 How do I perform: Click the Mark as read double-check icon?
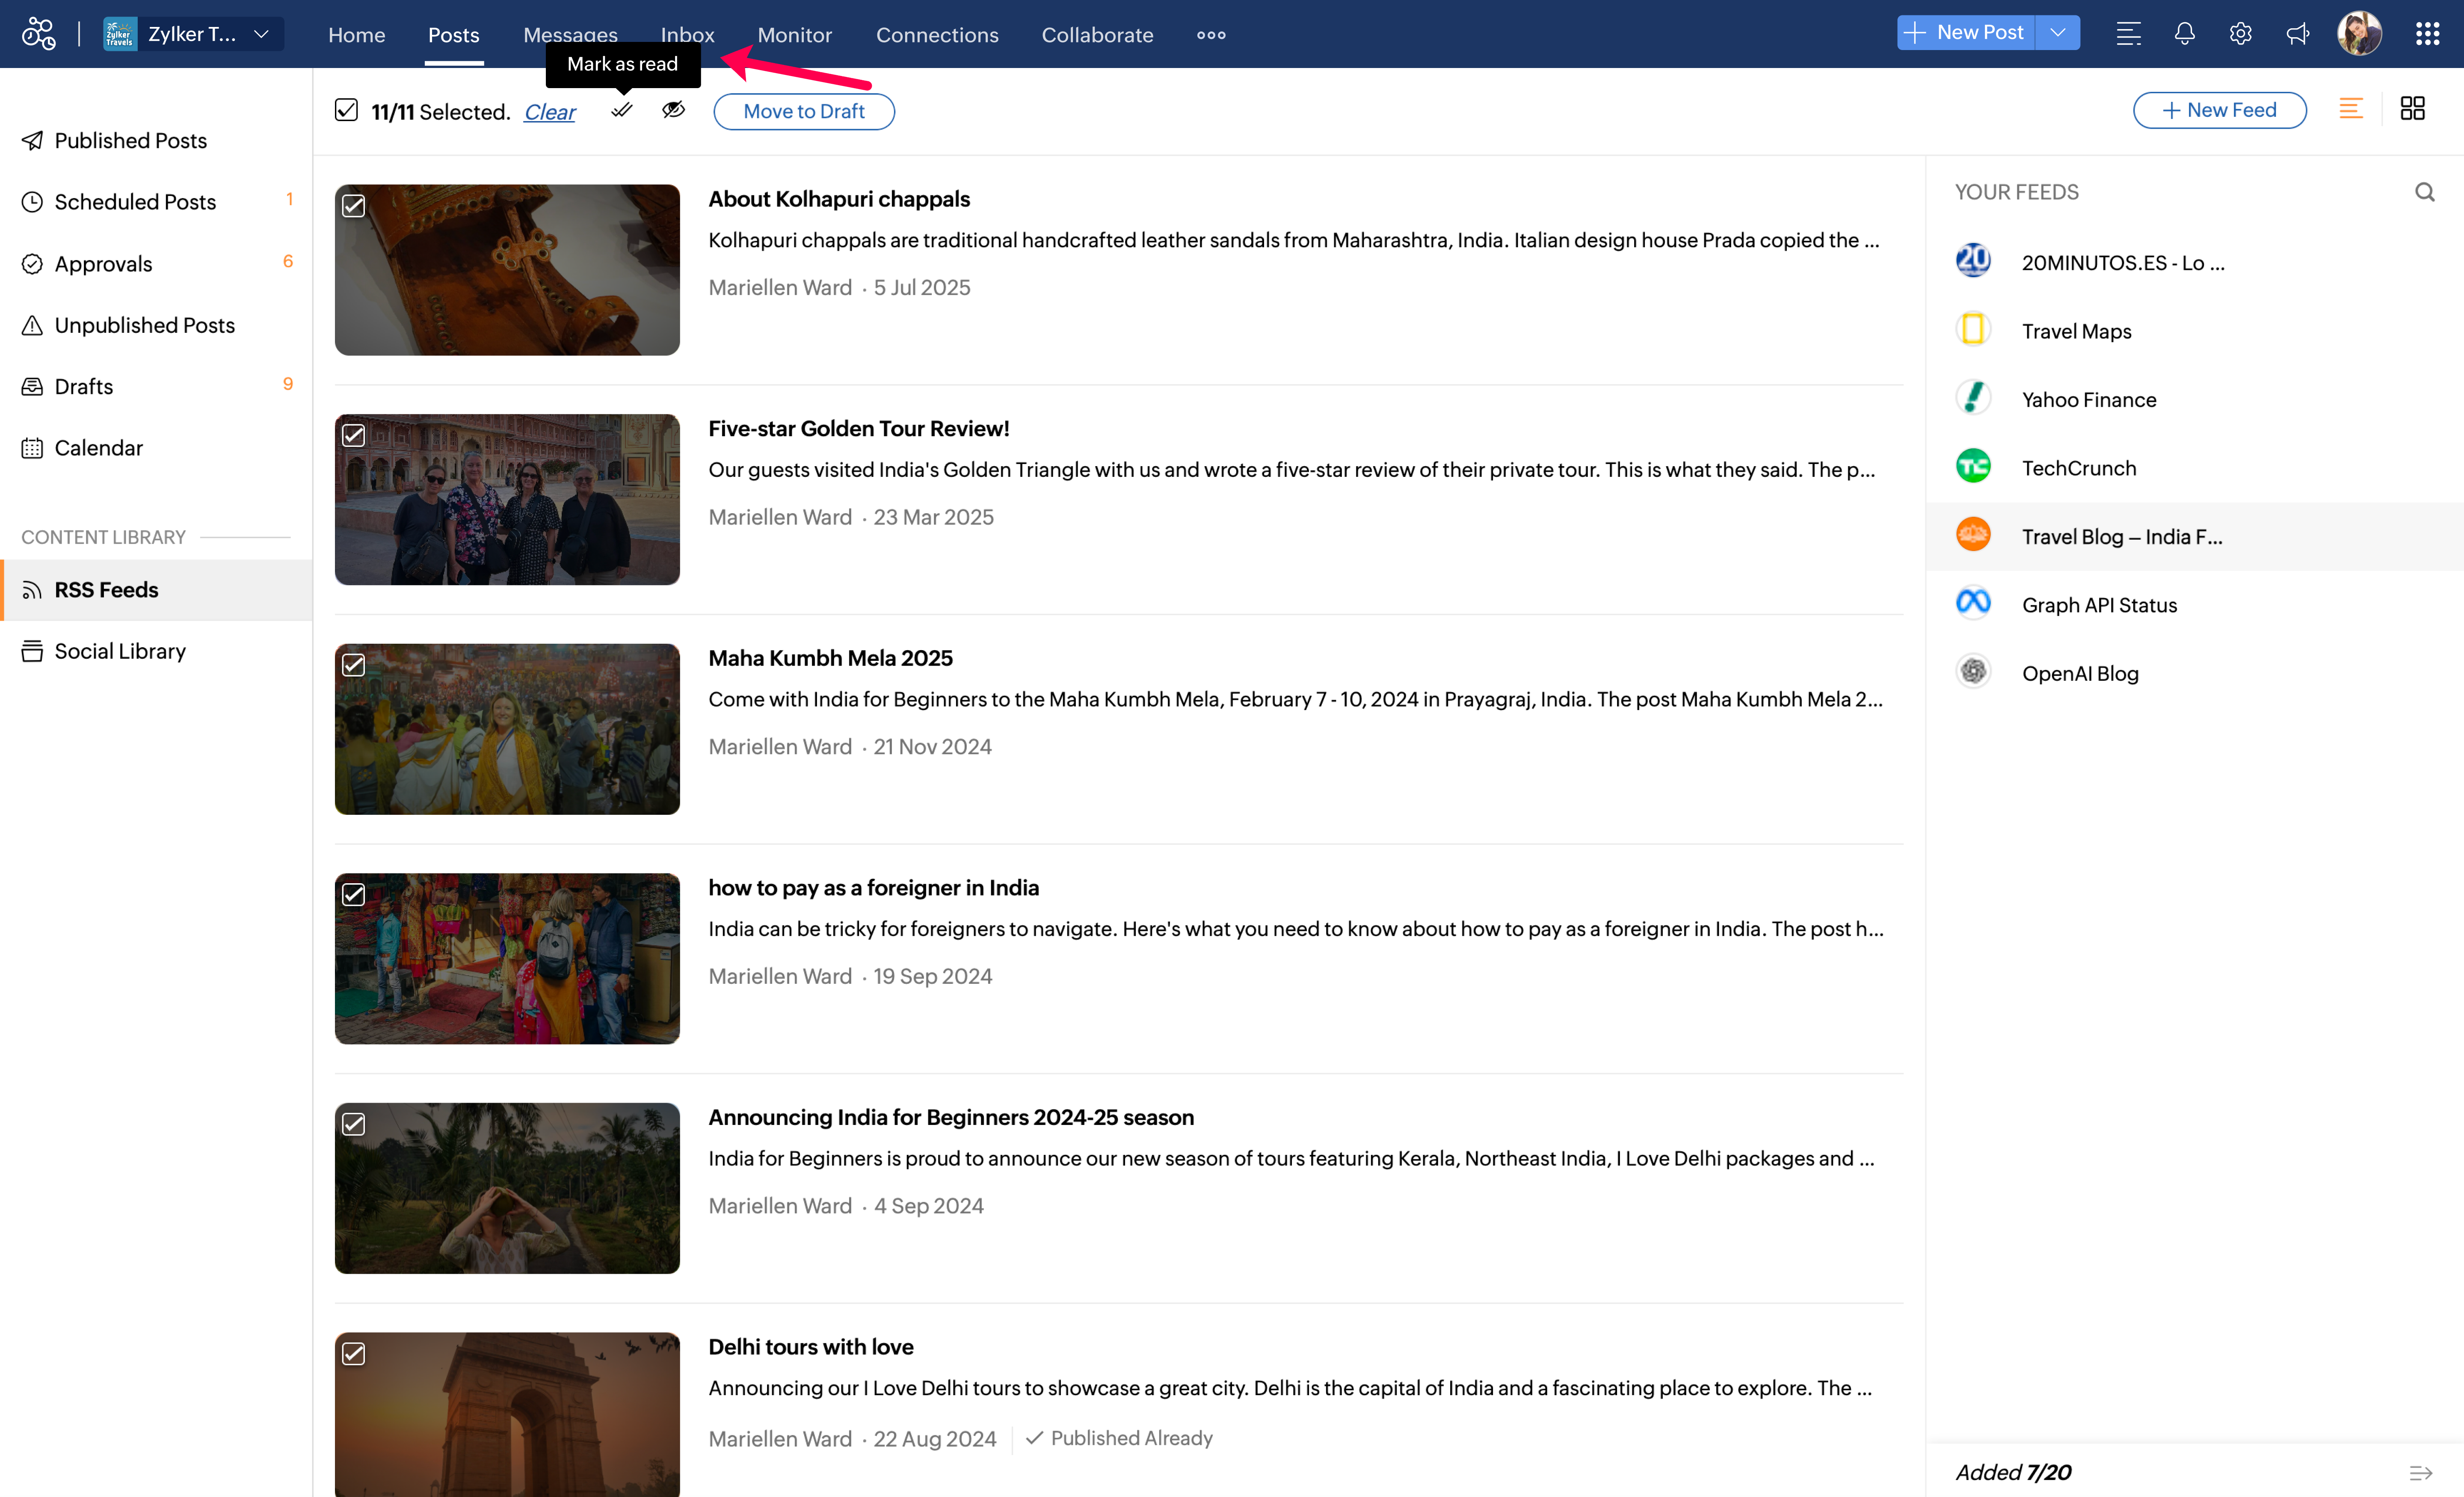coord(622,110)
